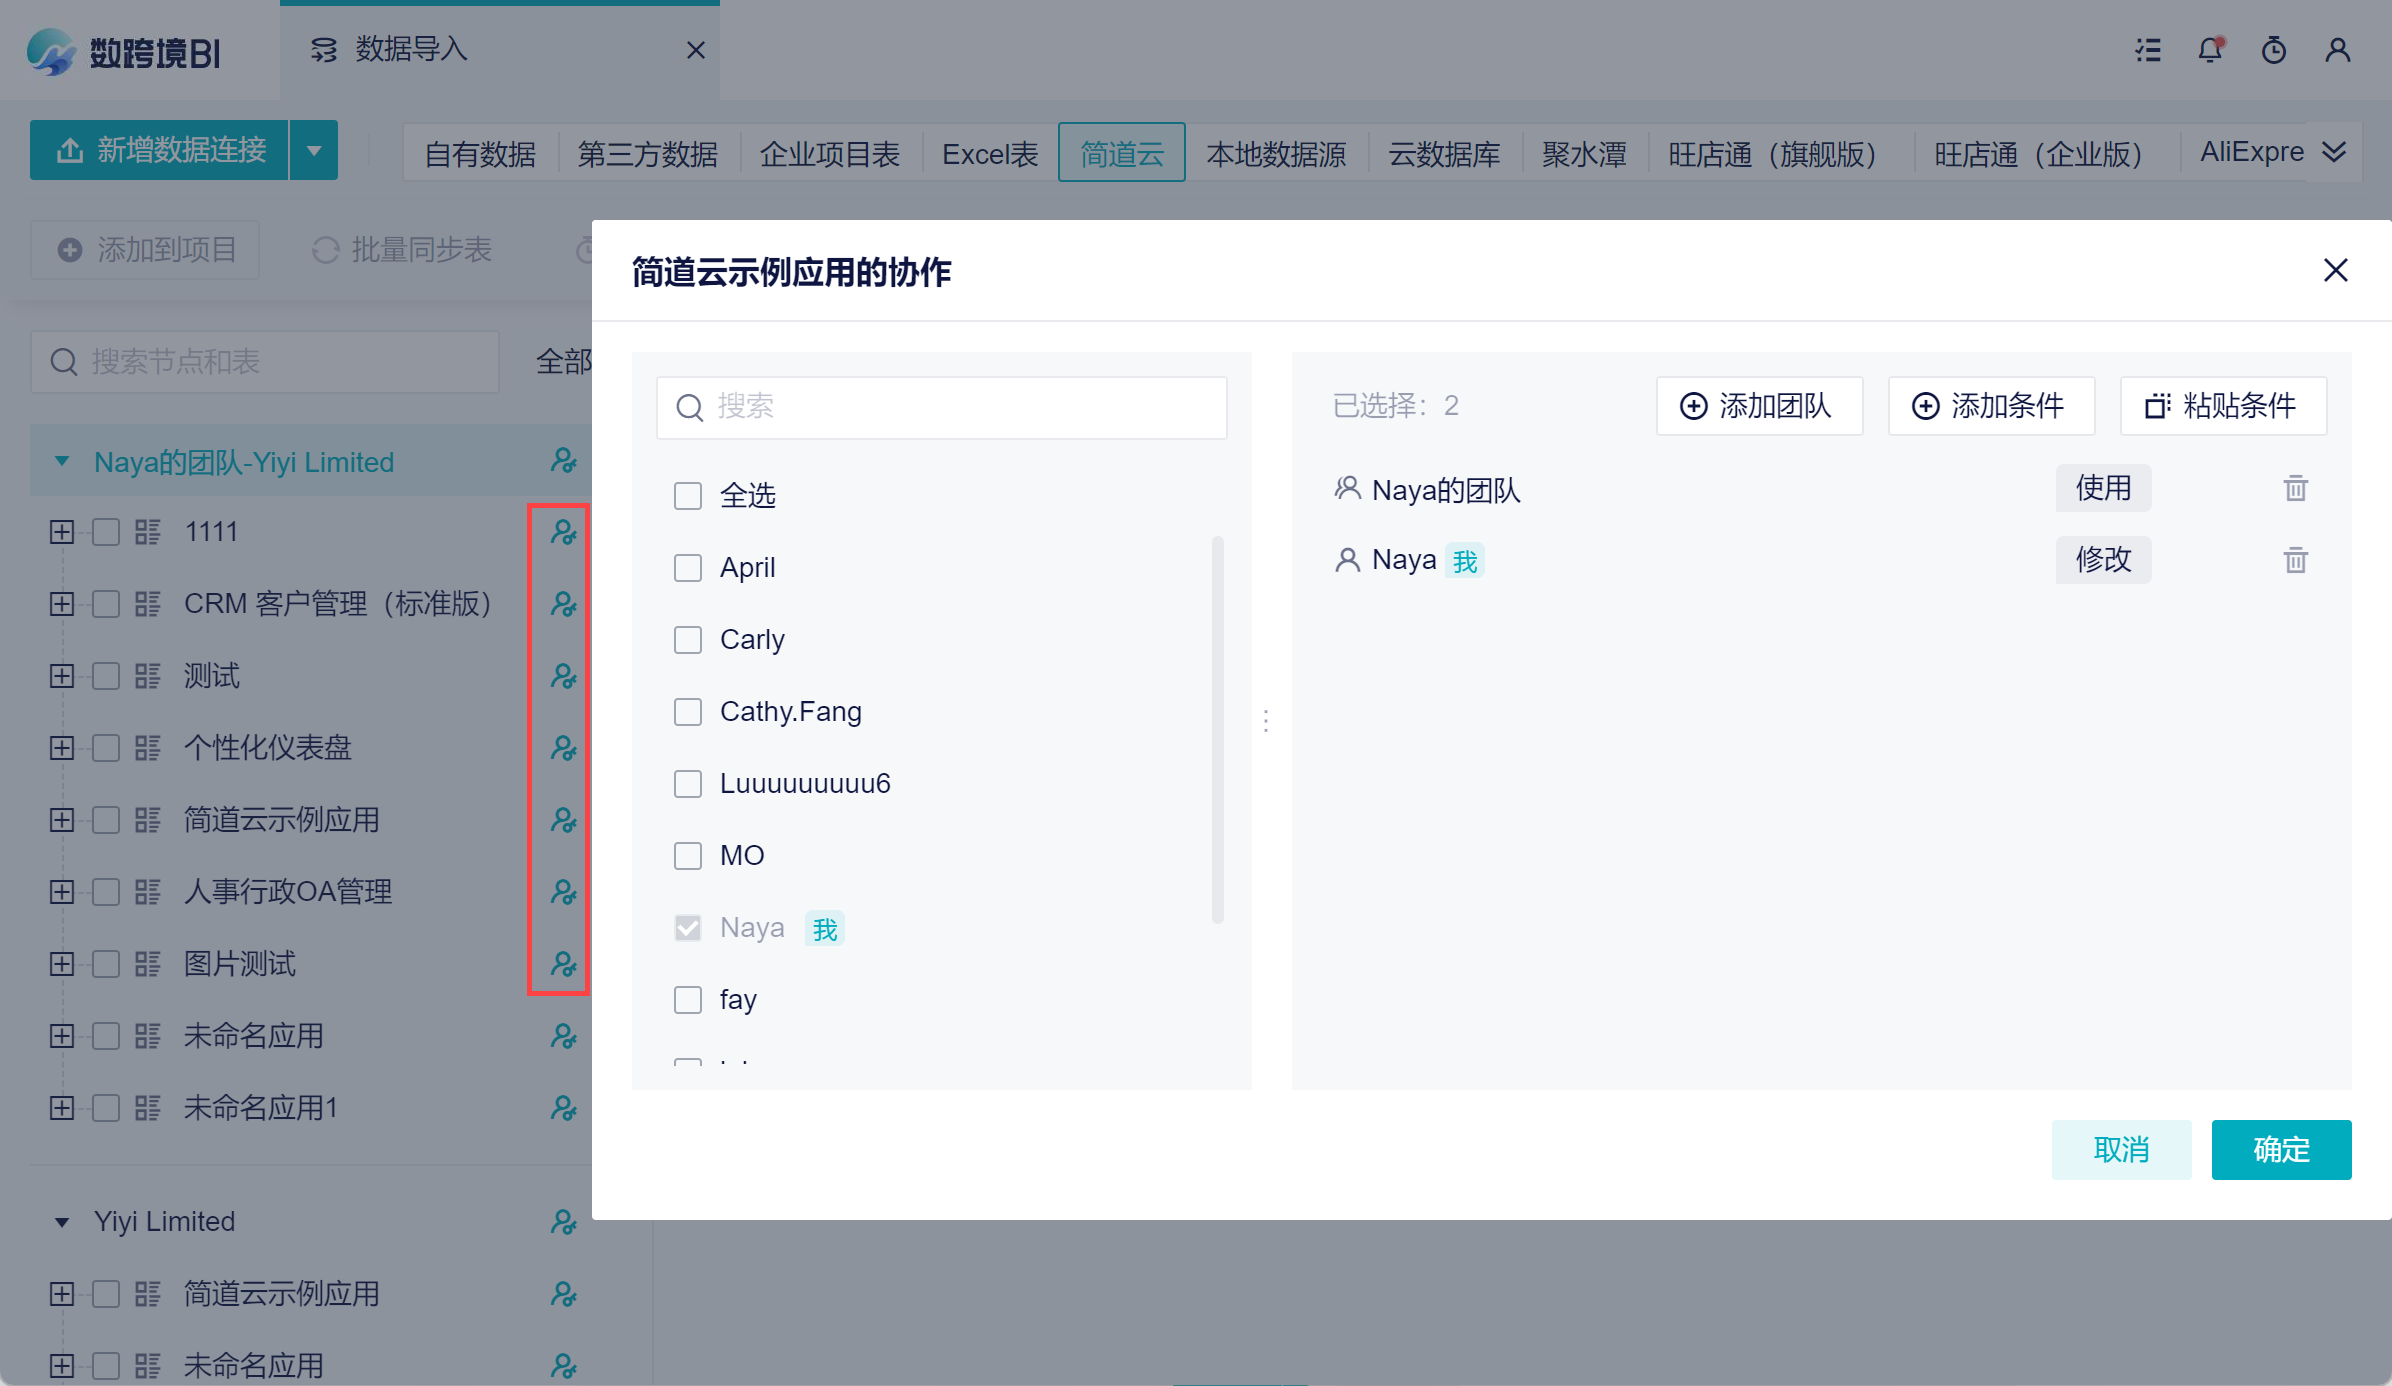The width and height of the screenshot is (2392, 1386).
Task: Open the user profile icon
Action: [2337, 50]
